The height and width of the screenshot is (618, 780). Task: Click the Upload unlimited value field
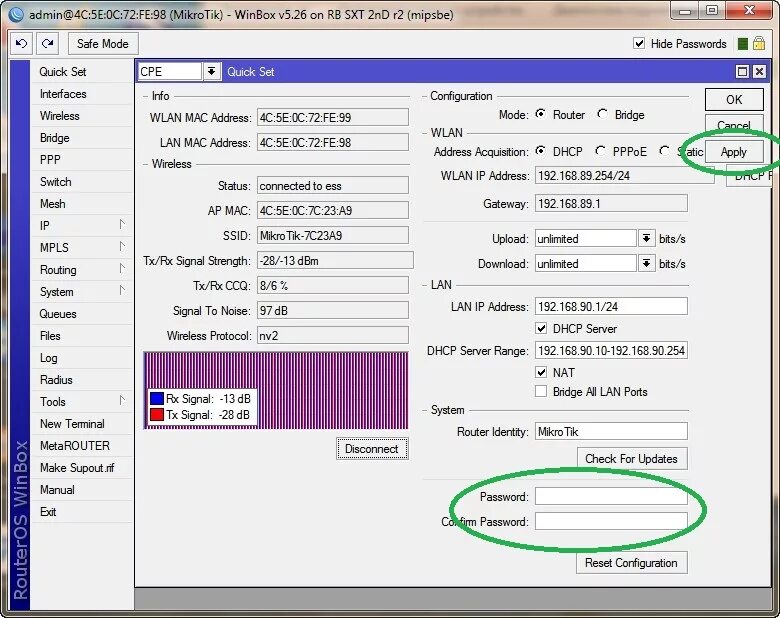[586, 238]
